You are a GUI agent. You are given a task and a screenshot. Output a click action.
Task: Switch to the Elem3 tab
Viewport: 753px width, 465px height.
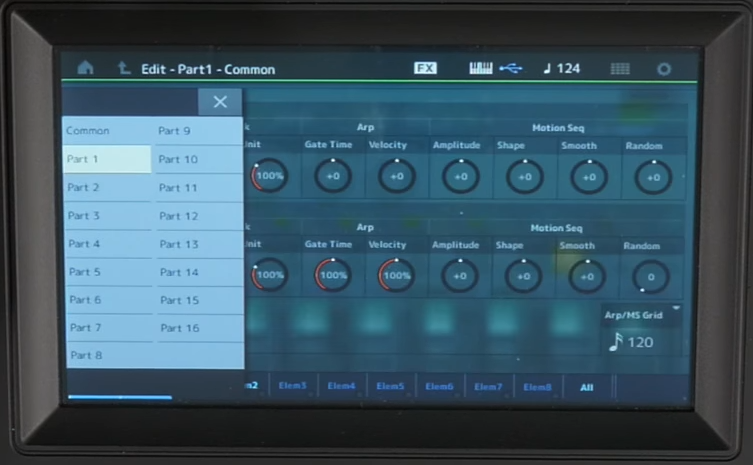292,386
